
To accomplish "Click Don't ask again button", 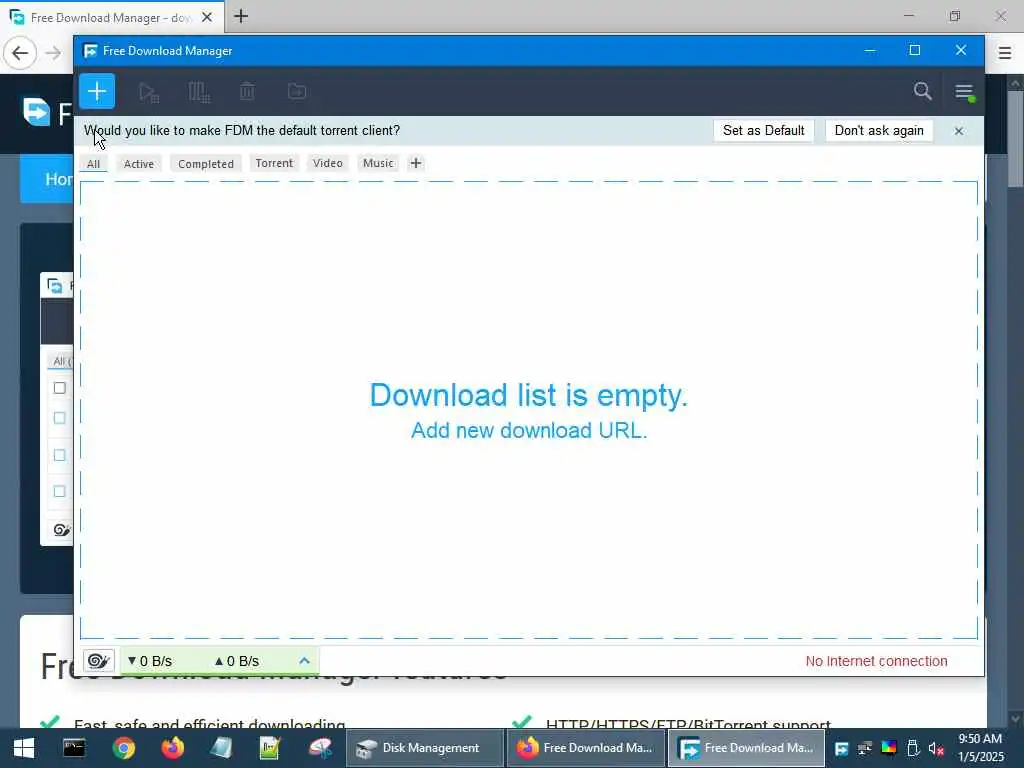I will point(879,131).
